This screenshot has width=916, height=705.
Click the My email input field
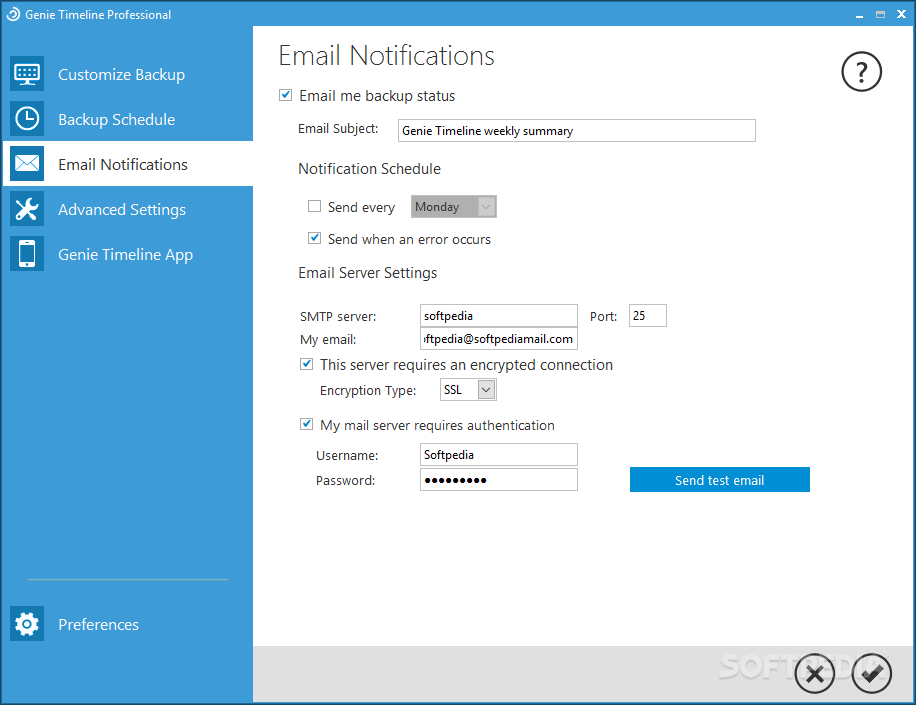coord(499,339)
